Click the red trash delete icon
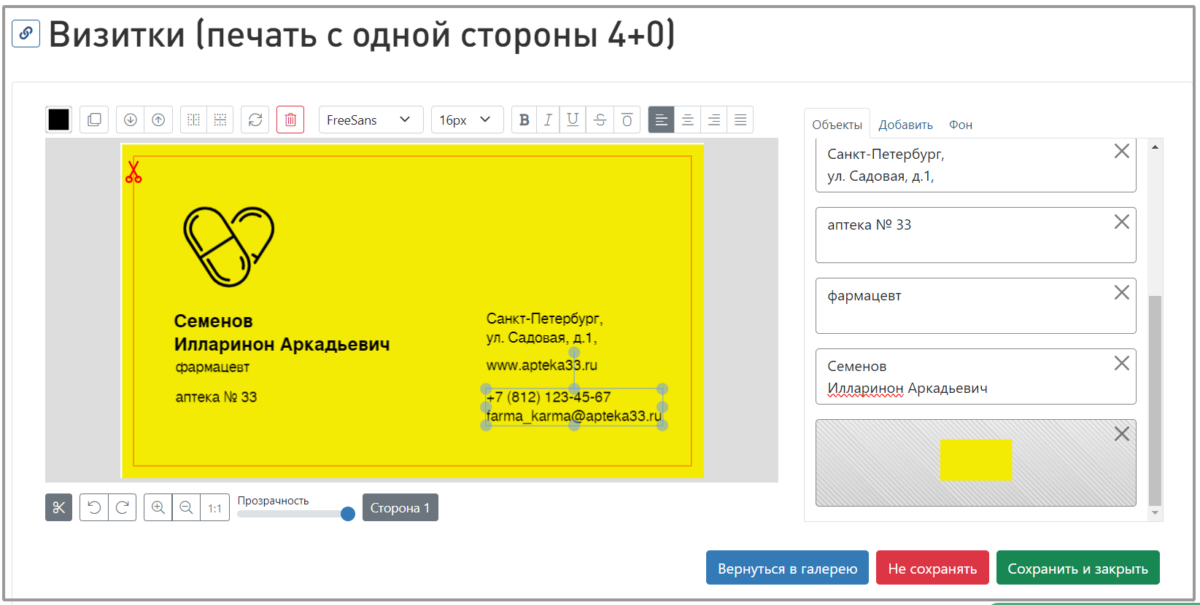 click(x=290, y=120)
